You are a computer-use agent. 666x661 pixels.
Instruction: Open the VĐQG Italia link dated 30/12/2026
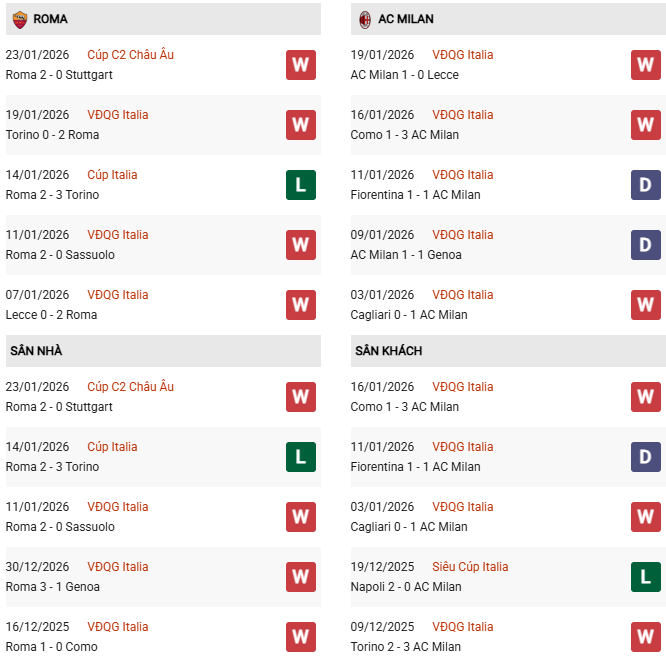tap(118, 567)
